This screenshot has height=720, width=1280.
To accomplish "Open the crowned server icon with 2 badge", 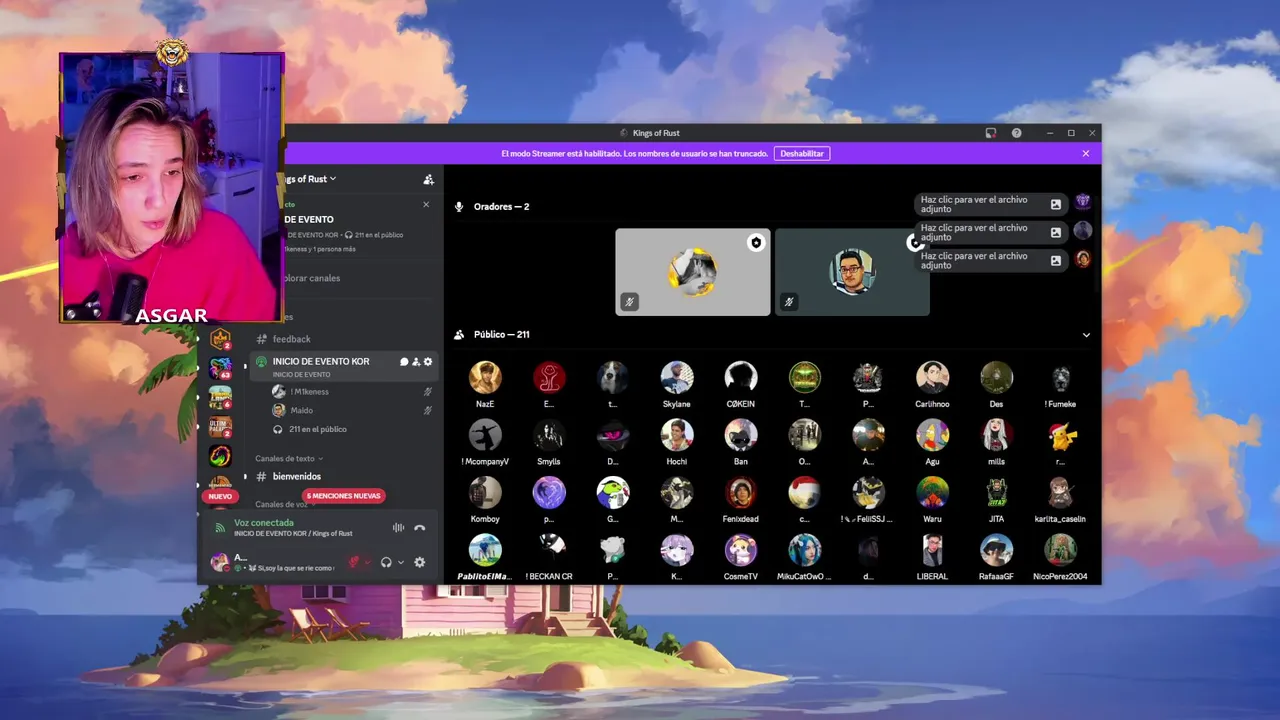I will click(x=220, y=340).
